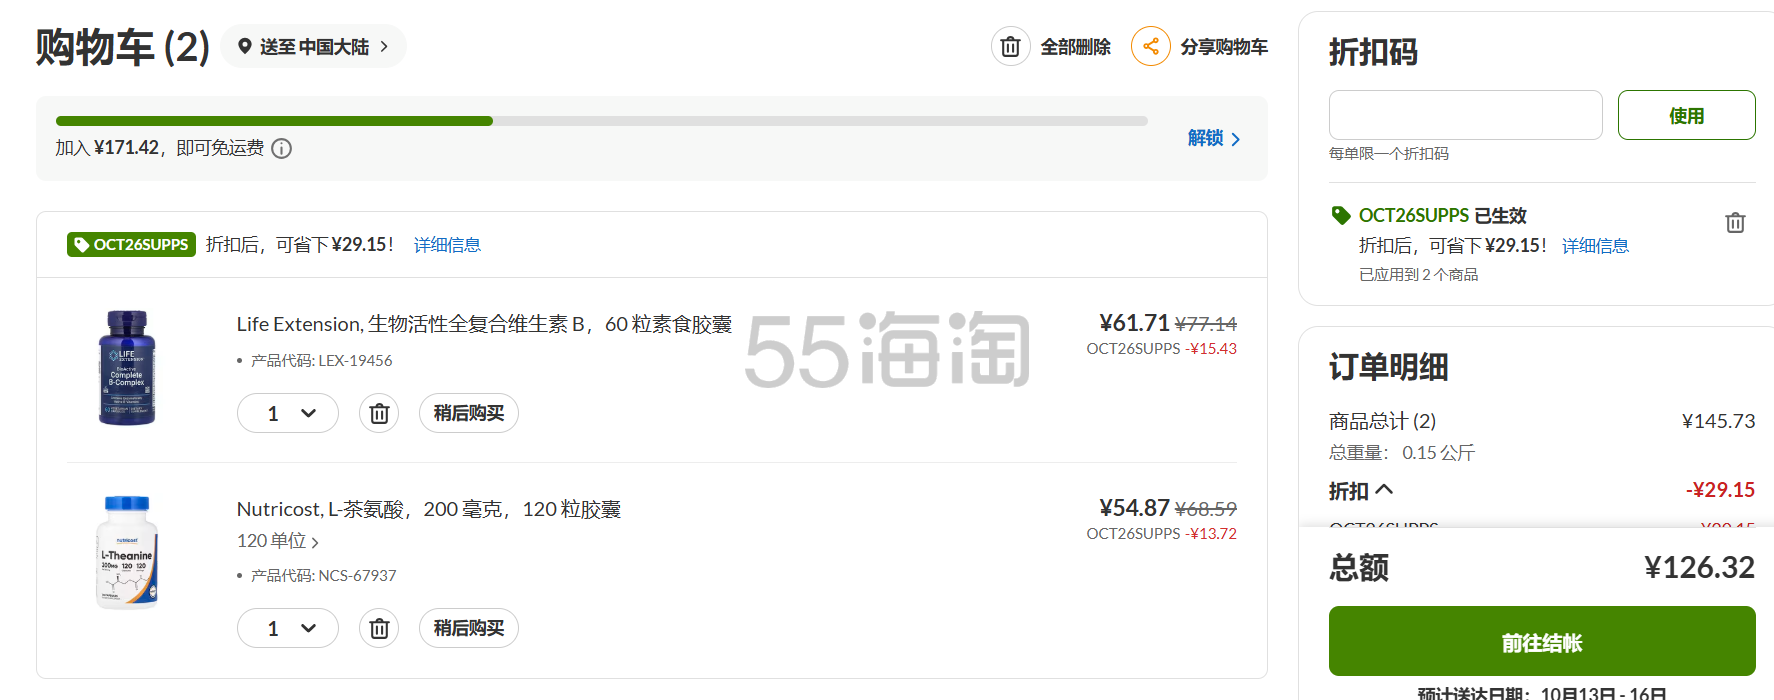
Task: Expand the 120 单位 size option
Action: 278,541
